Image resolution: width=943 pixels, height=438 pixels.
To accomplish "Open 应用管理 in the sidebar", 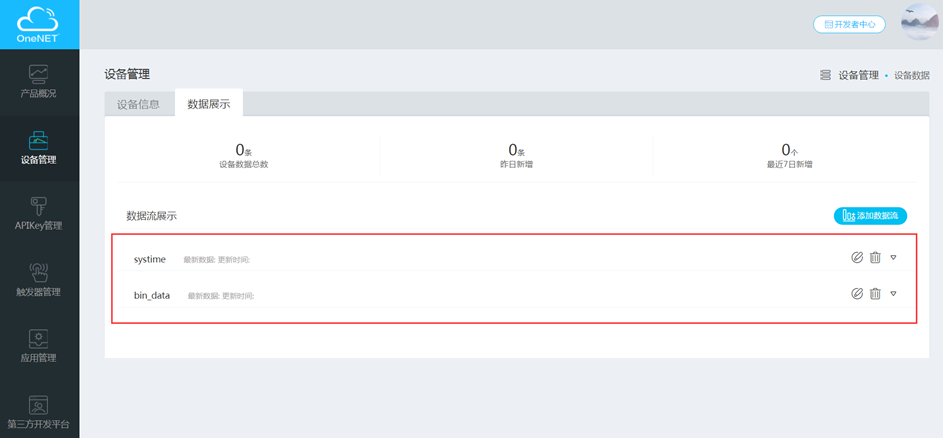I will (x=39, y=345).
